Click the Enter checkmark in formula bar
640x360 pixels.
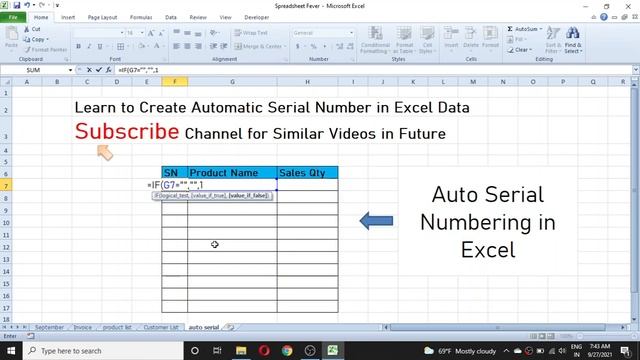[99, 70]
